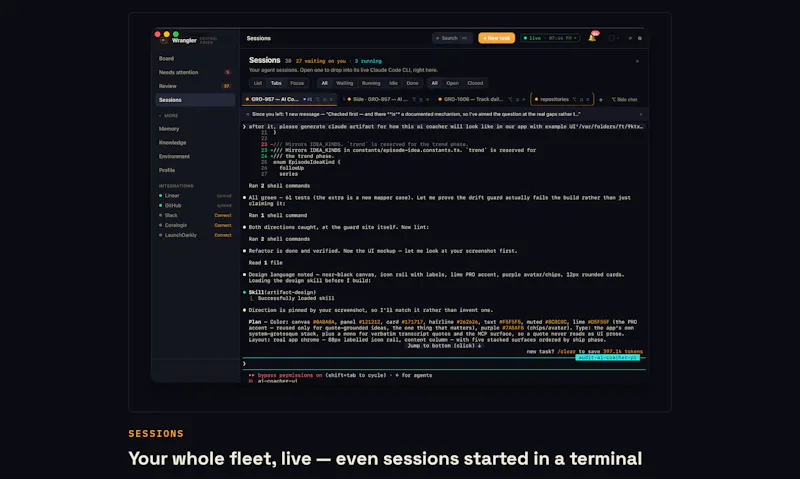800x479 pixels.
Task: Collapse the MORE sidebar section
Action: (168, 116)
